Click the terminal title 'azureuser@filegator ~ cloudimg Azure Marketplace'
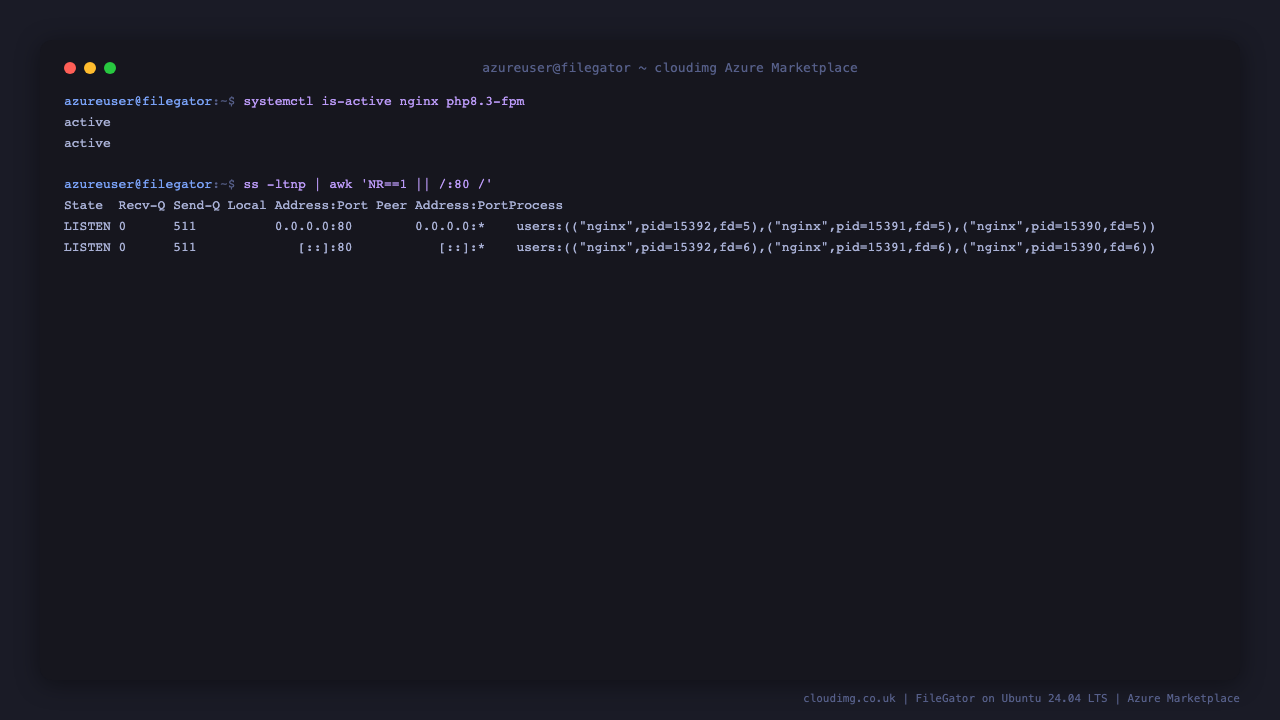The width and height of the screenshot is (1280, 720). tap(670, 68)
